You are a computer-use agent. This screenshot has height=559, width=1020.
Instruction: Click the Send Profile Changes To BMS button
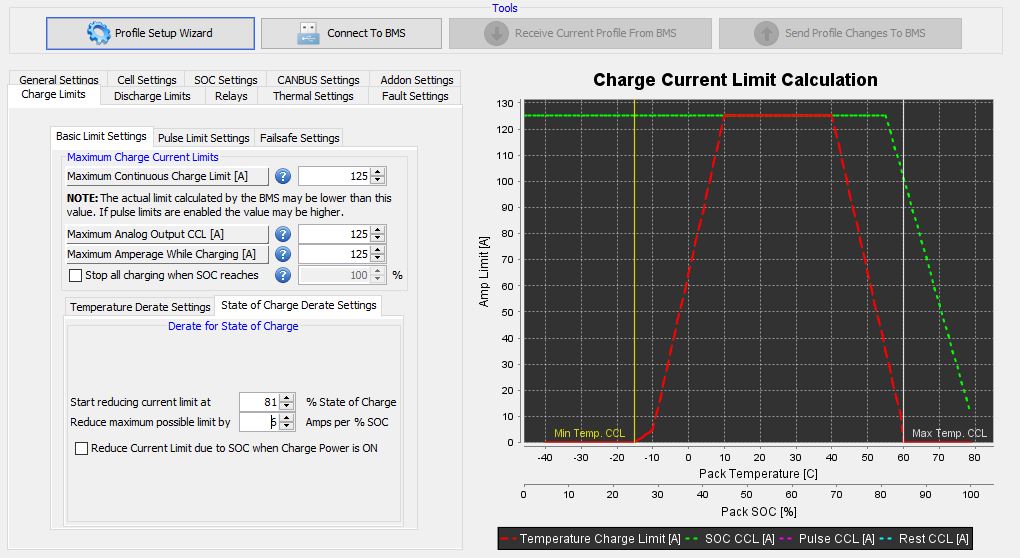840,33
